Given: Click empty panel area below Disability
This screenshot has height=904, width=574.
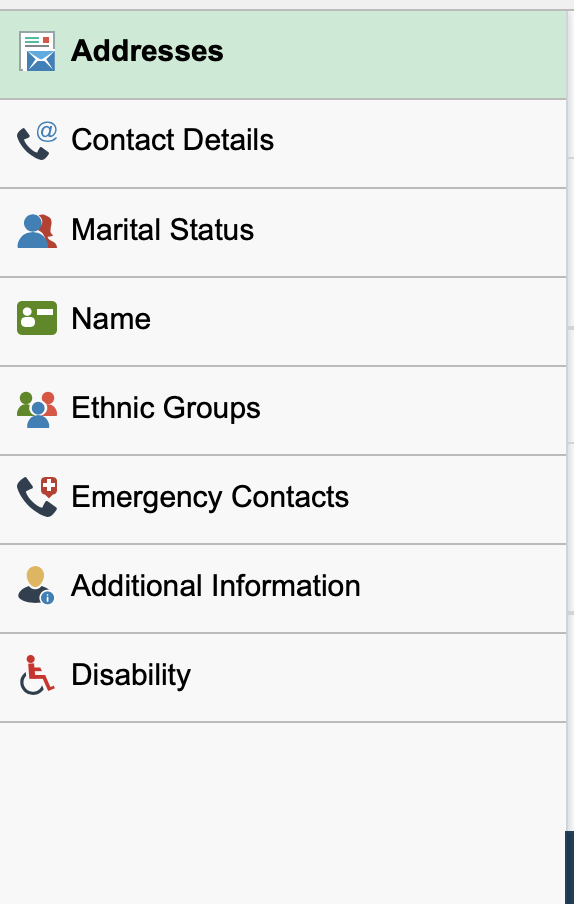Looking at the screenshot, I should (x=282, y=813).
